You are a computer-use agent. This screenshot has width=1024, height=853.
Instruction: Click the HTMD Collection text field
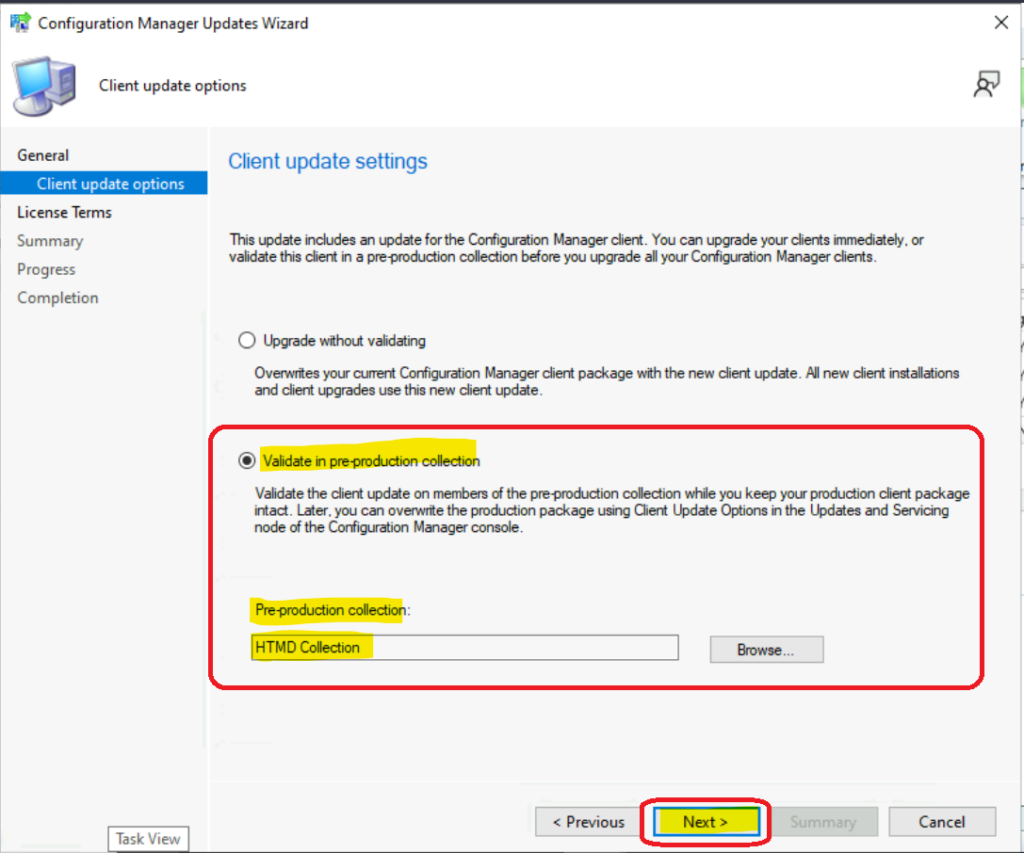[465, 647]
